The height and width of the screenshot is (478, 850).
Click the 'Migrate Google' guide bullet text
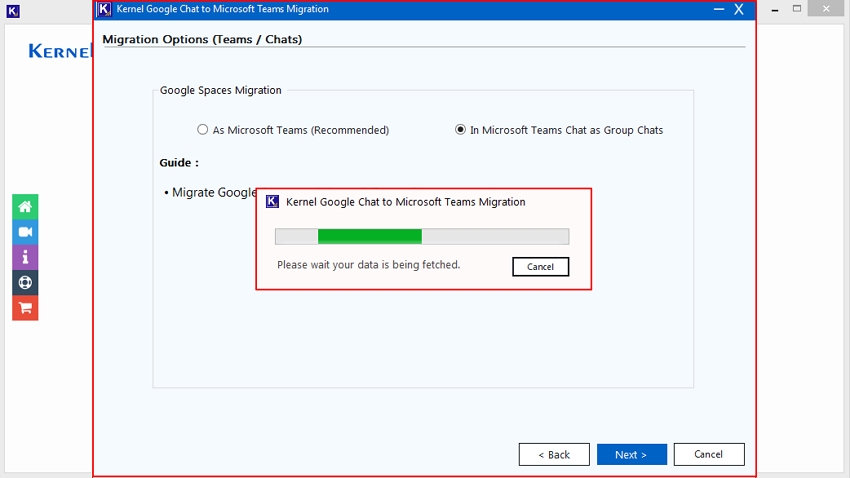tap(214, 192)
